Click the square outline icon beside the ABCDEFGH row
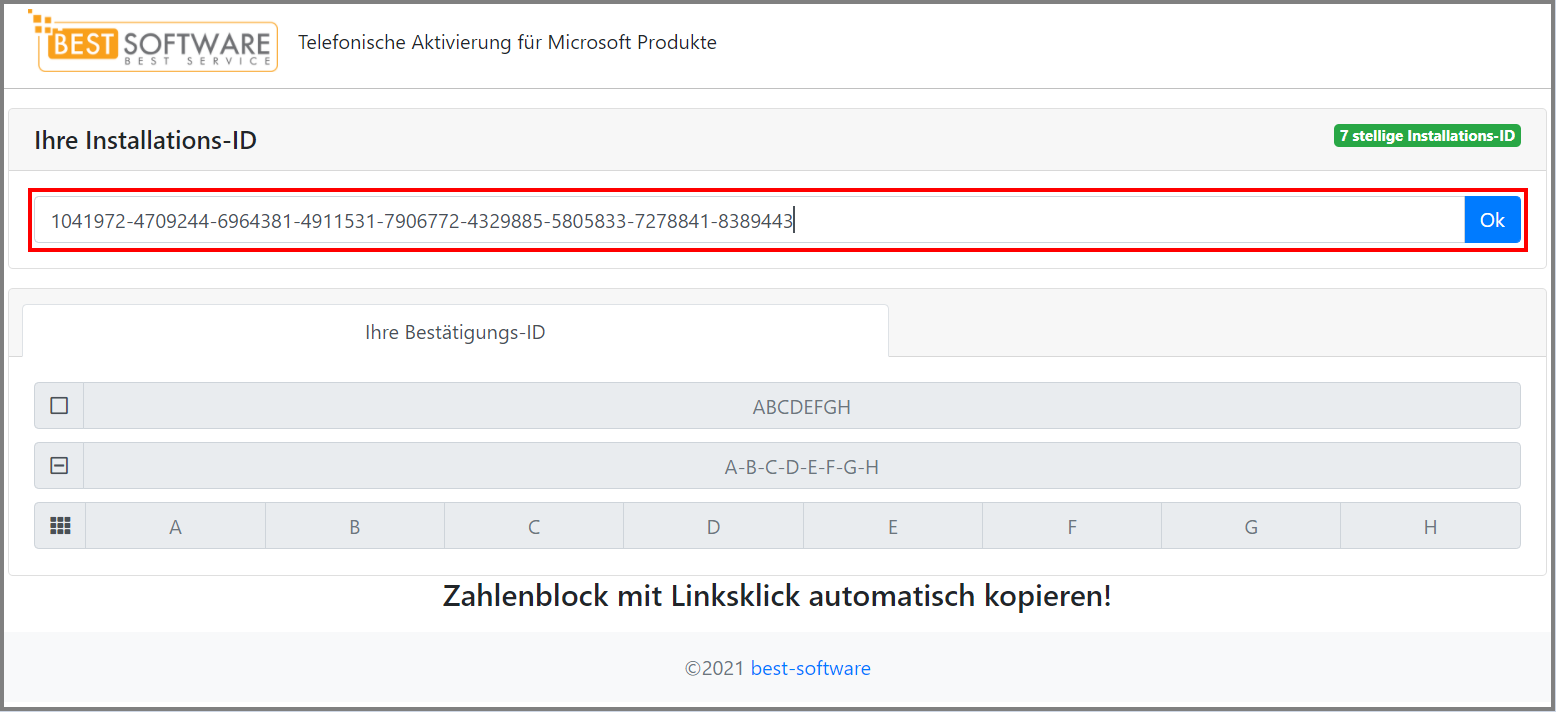The width and height of the screenshot is (1556, 712). pos(59,405)
